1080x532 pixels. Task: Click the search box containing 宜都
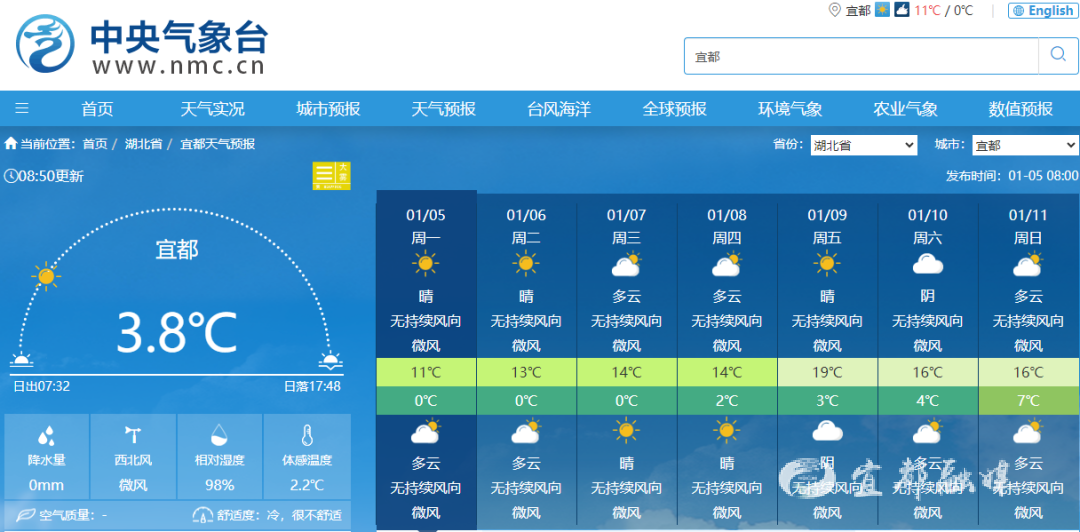click(860, 56)
